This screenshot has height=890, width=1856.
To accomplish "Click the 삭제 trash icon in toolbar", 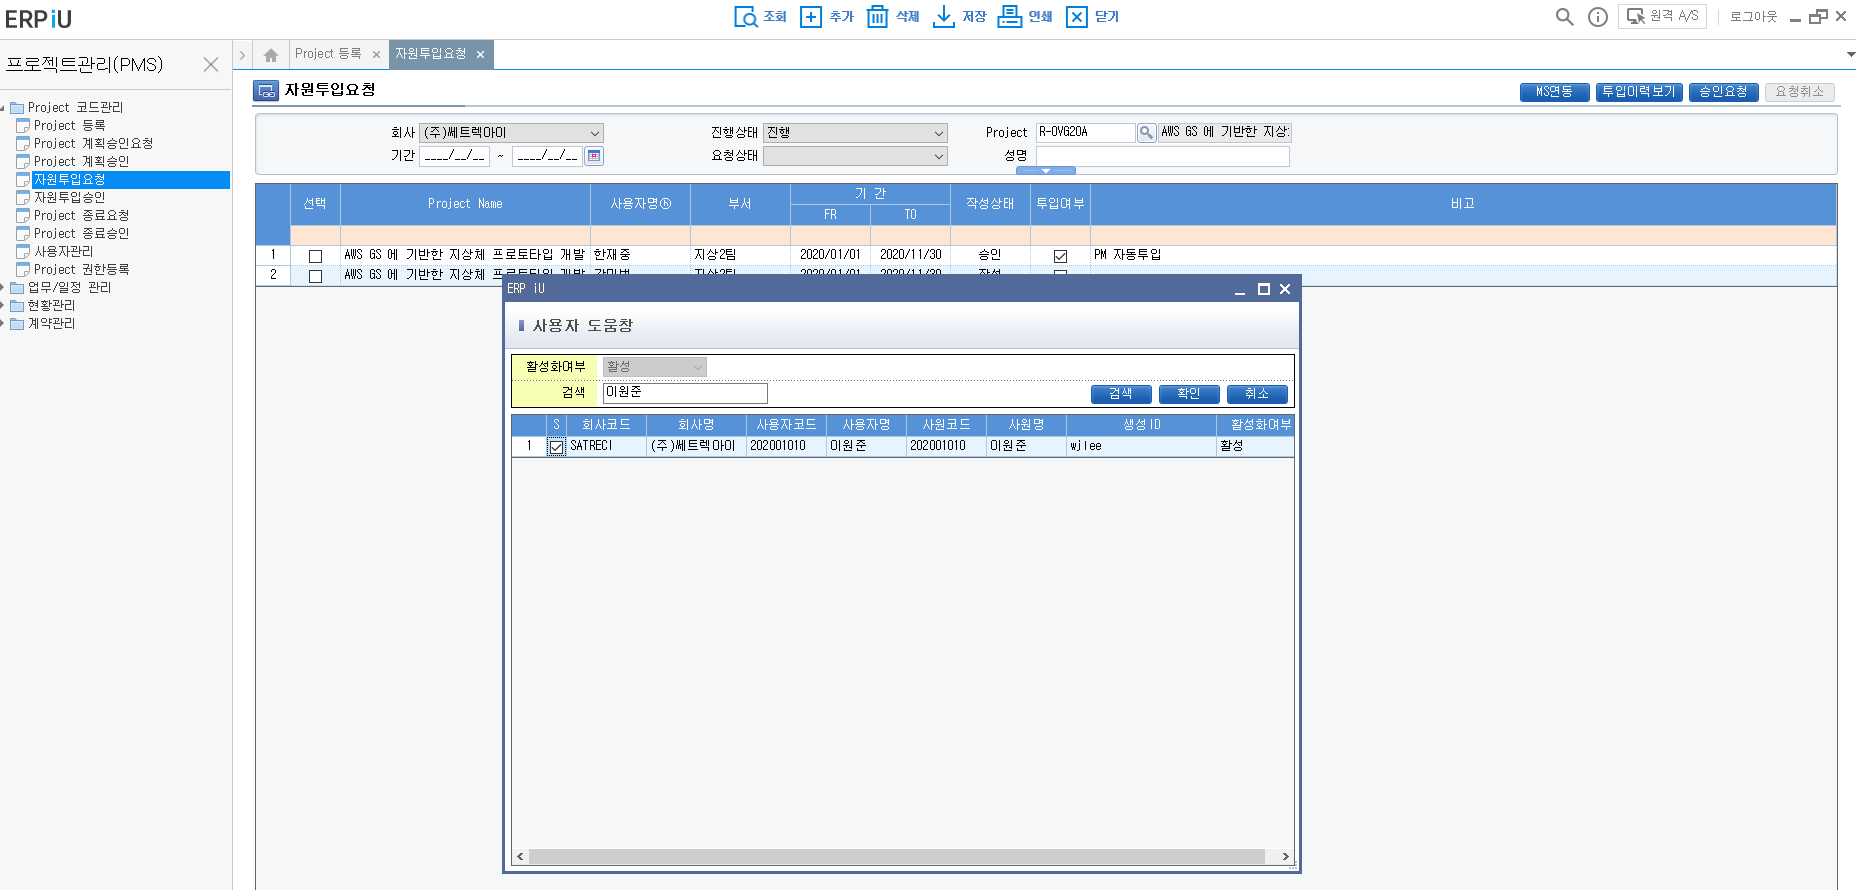I will pyautogui.click(x=877, y=17).
